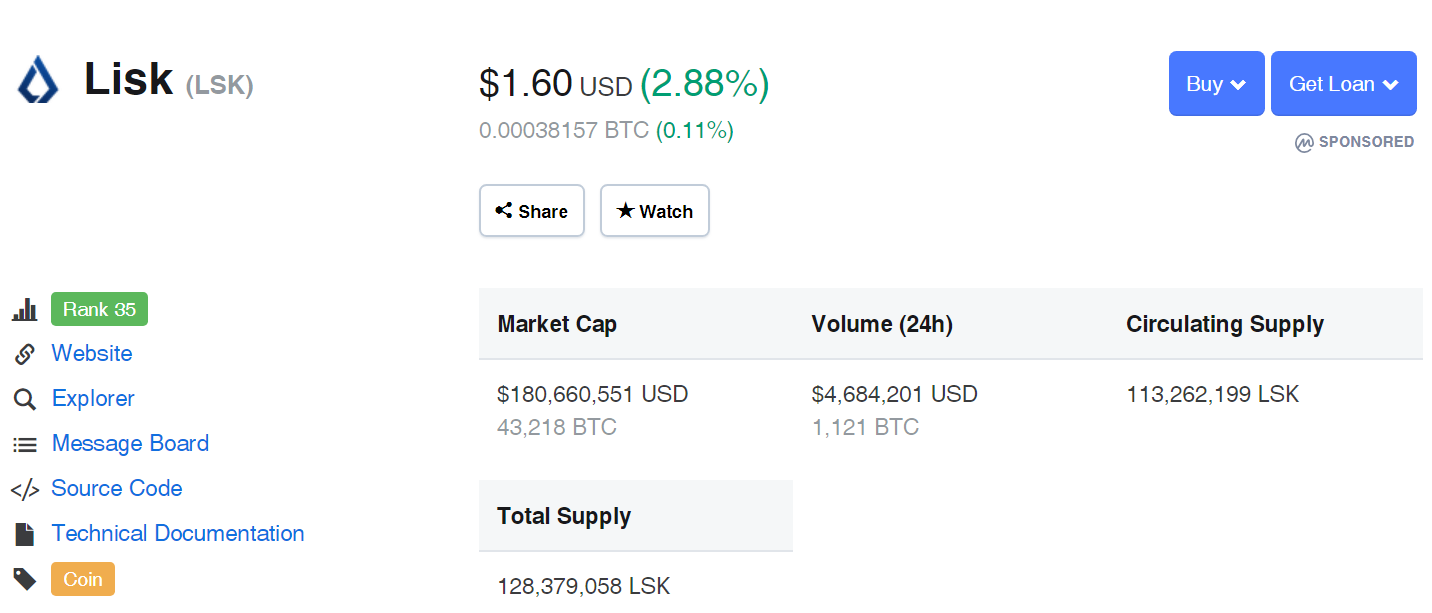This screenshot has width=1432, height=613.
Task: Click the tag icon beside Coin
Action: pos(25,579)
